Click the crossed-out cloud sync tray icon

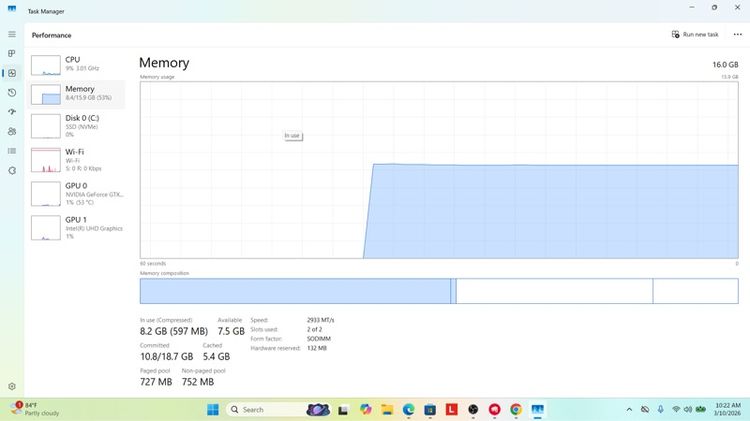click(x=645, y=410)
